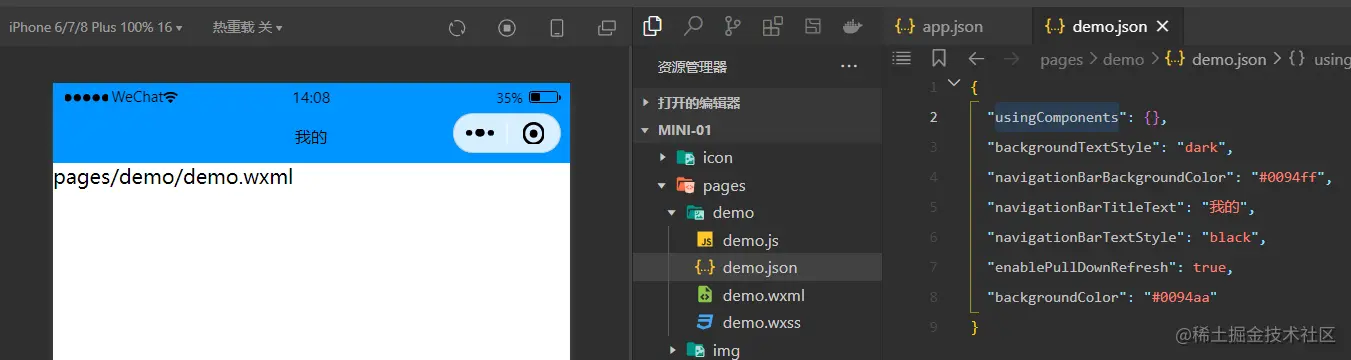Click the simulator stop icon
Image resolution: width=1351 pixels, height=360 pixels.
click(507, 28)
